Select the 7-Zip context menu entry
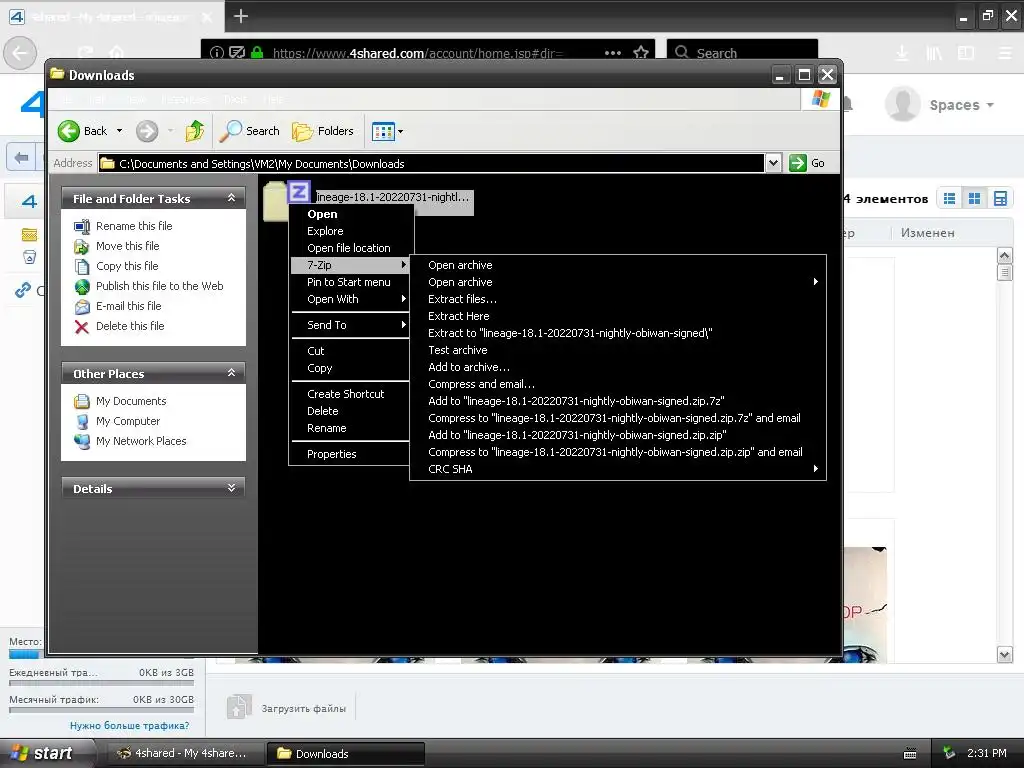The image size is (1024, 768). pos(350,265)
